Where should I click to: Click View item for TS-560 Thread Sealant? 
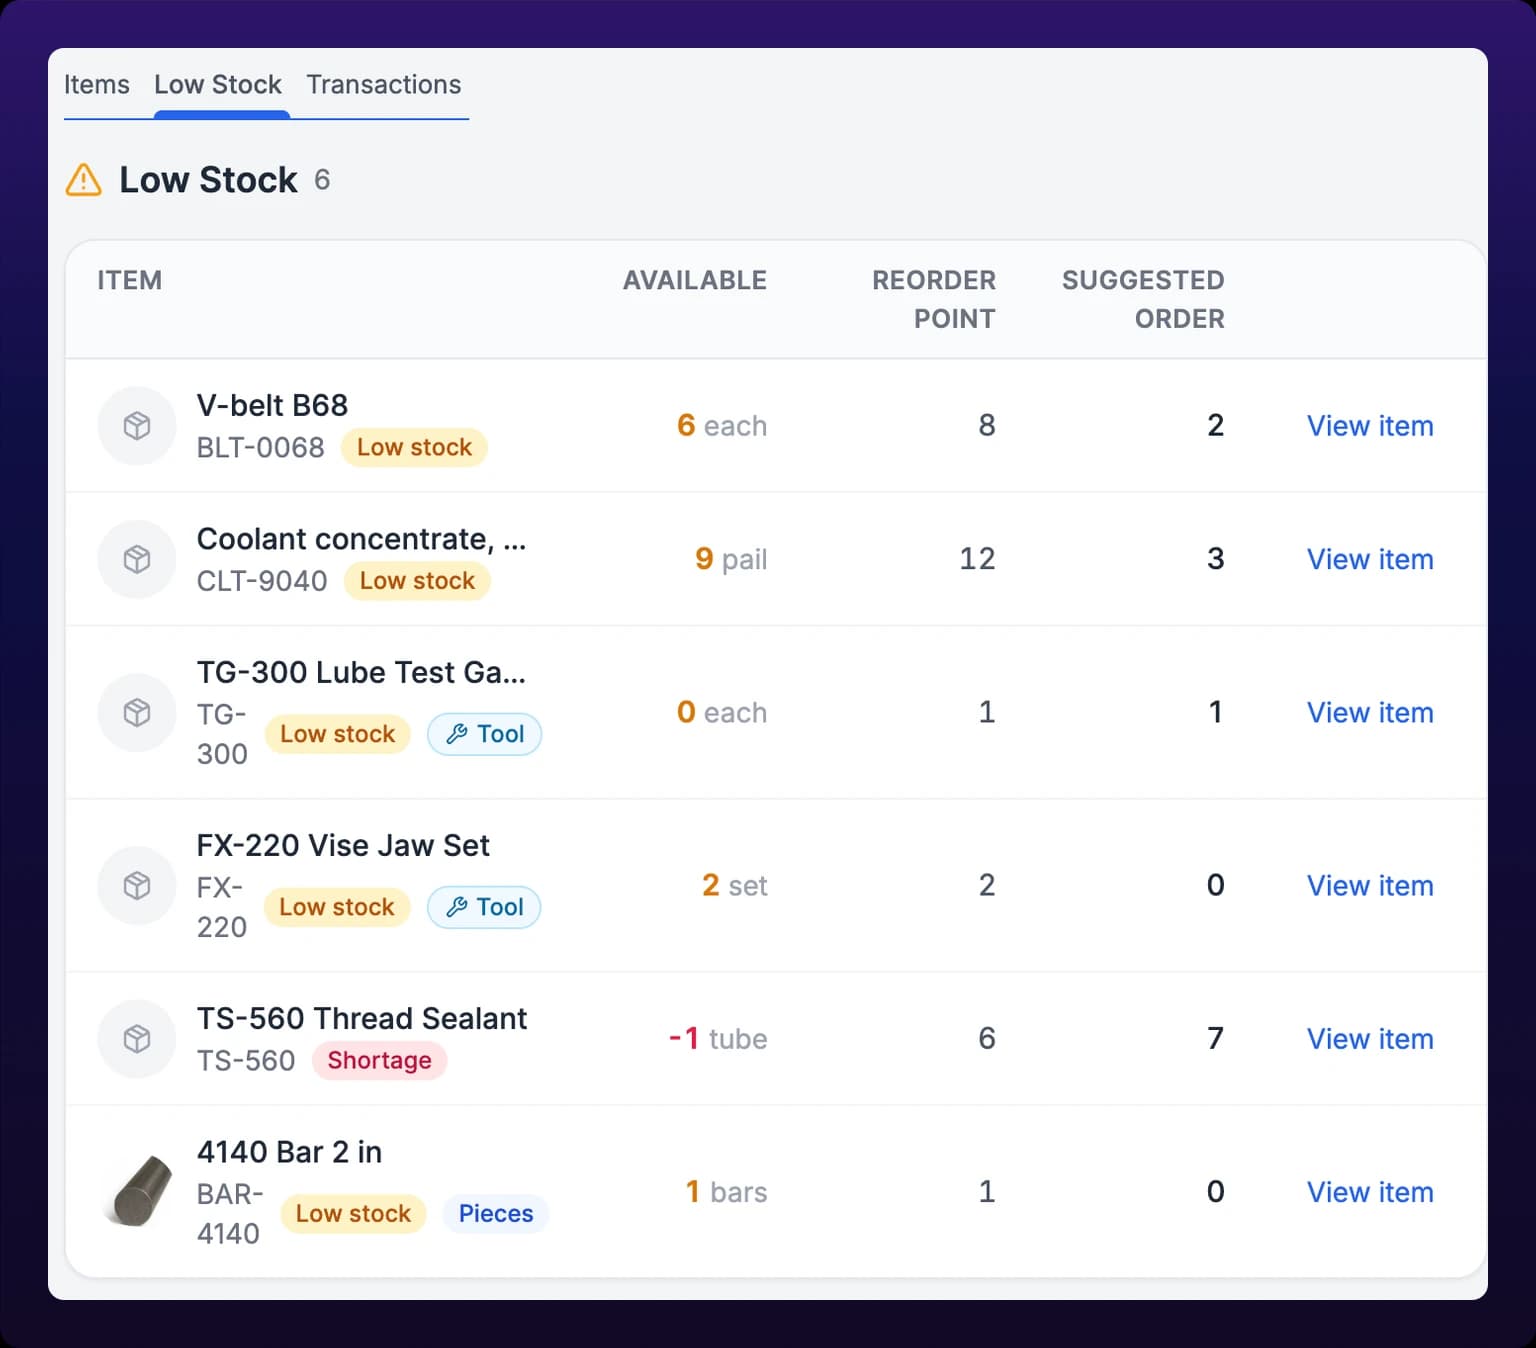point(1370,1039)
